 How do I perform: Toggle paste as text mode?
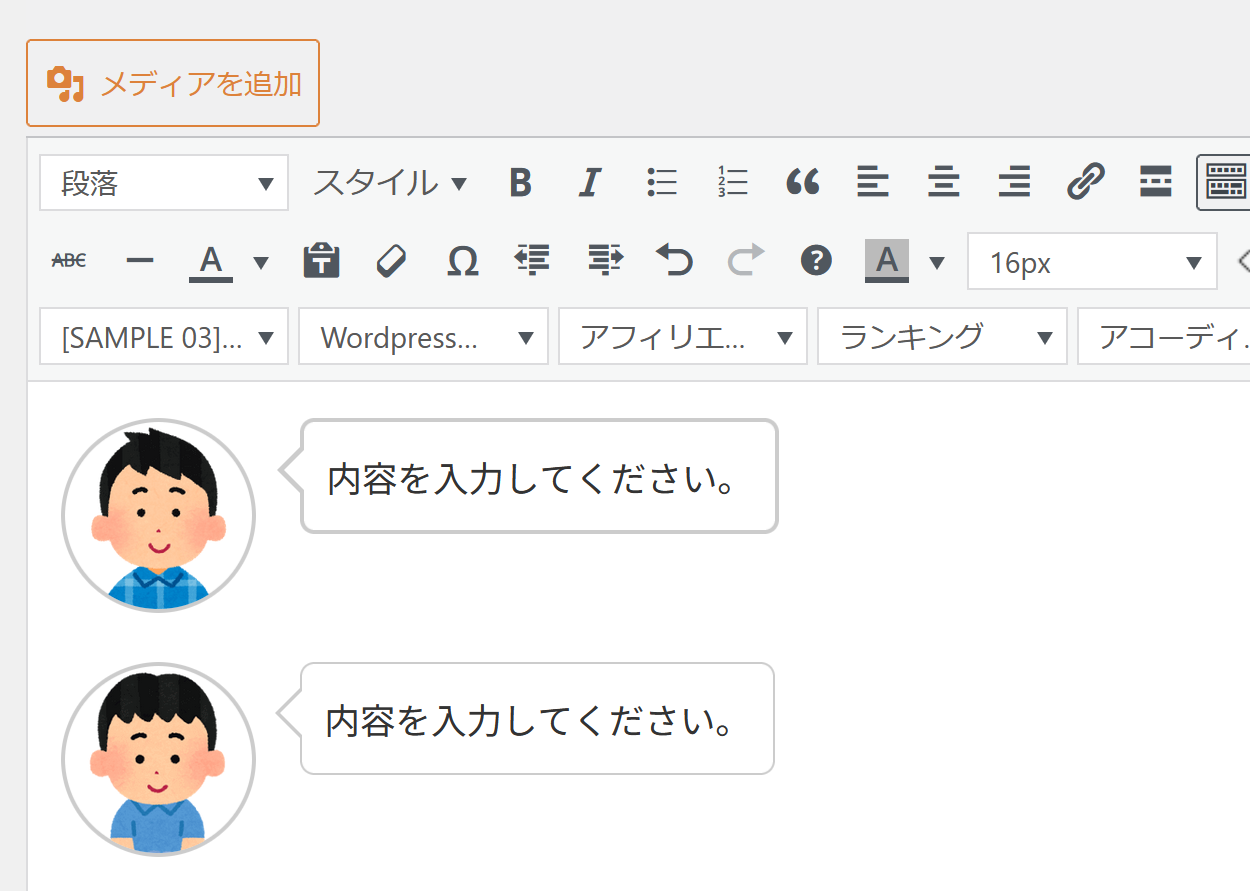(321, 261)
